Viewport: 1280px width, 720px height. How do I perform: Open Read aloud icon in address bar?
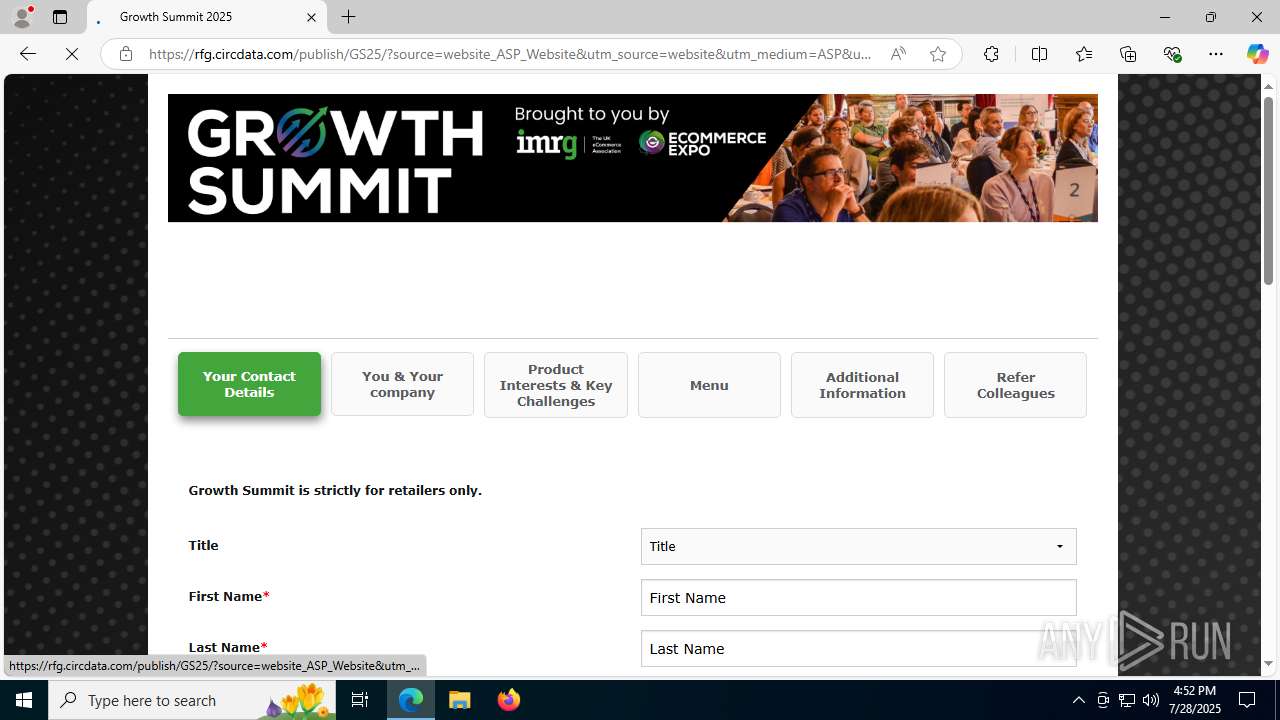pyautogui.click(x=898, y=54)
